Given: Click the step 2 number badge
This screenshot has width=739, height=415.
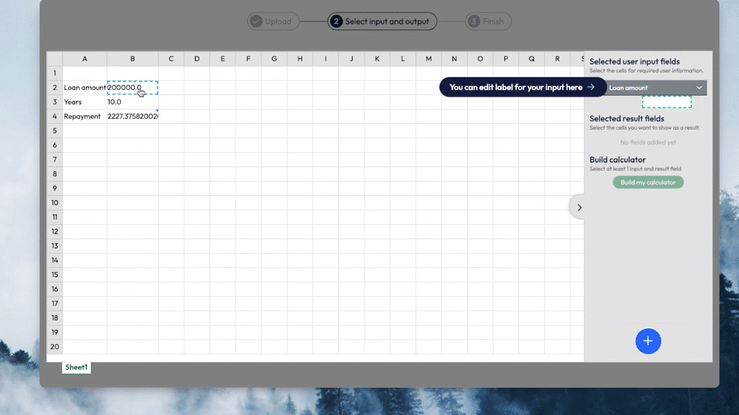Looking at the screenshot, I should [x=336, y=21].
